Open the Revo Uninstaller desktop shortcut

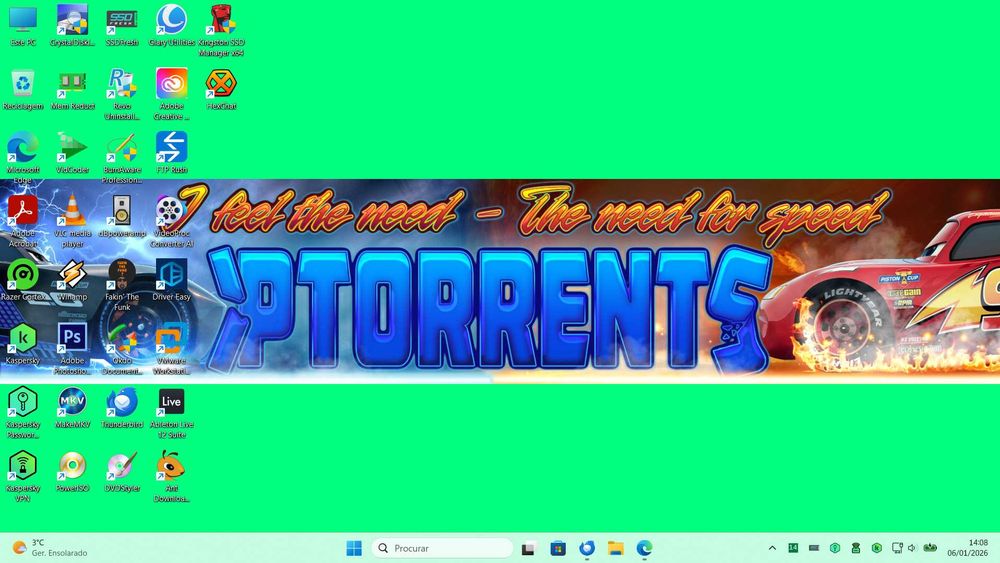coord(122,94)
